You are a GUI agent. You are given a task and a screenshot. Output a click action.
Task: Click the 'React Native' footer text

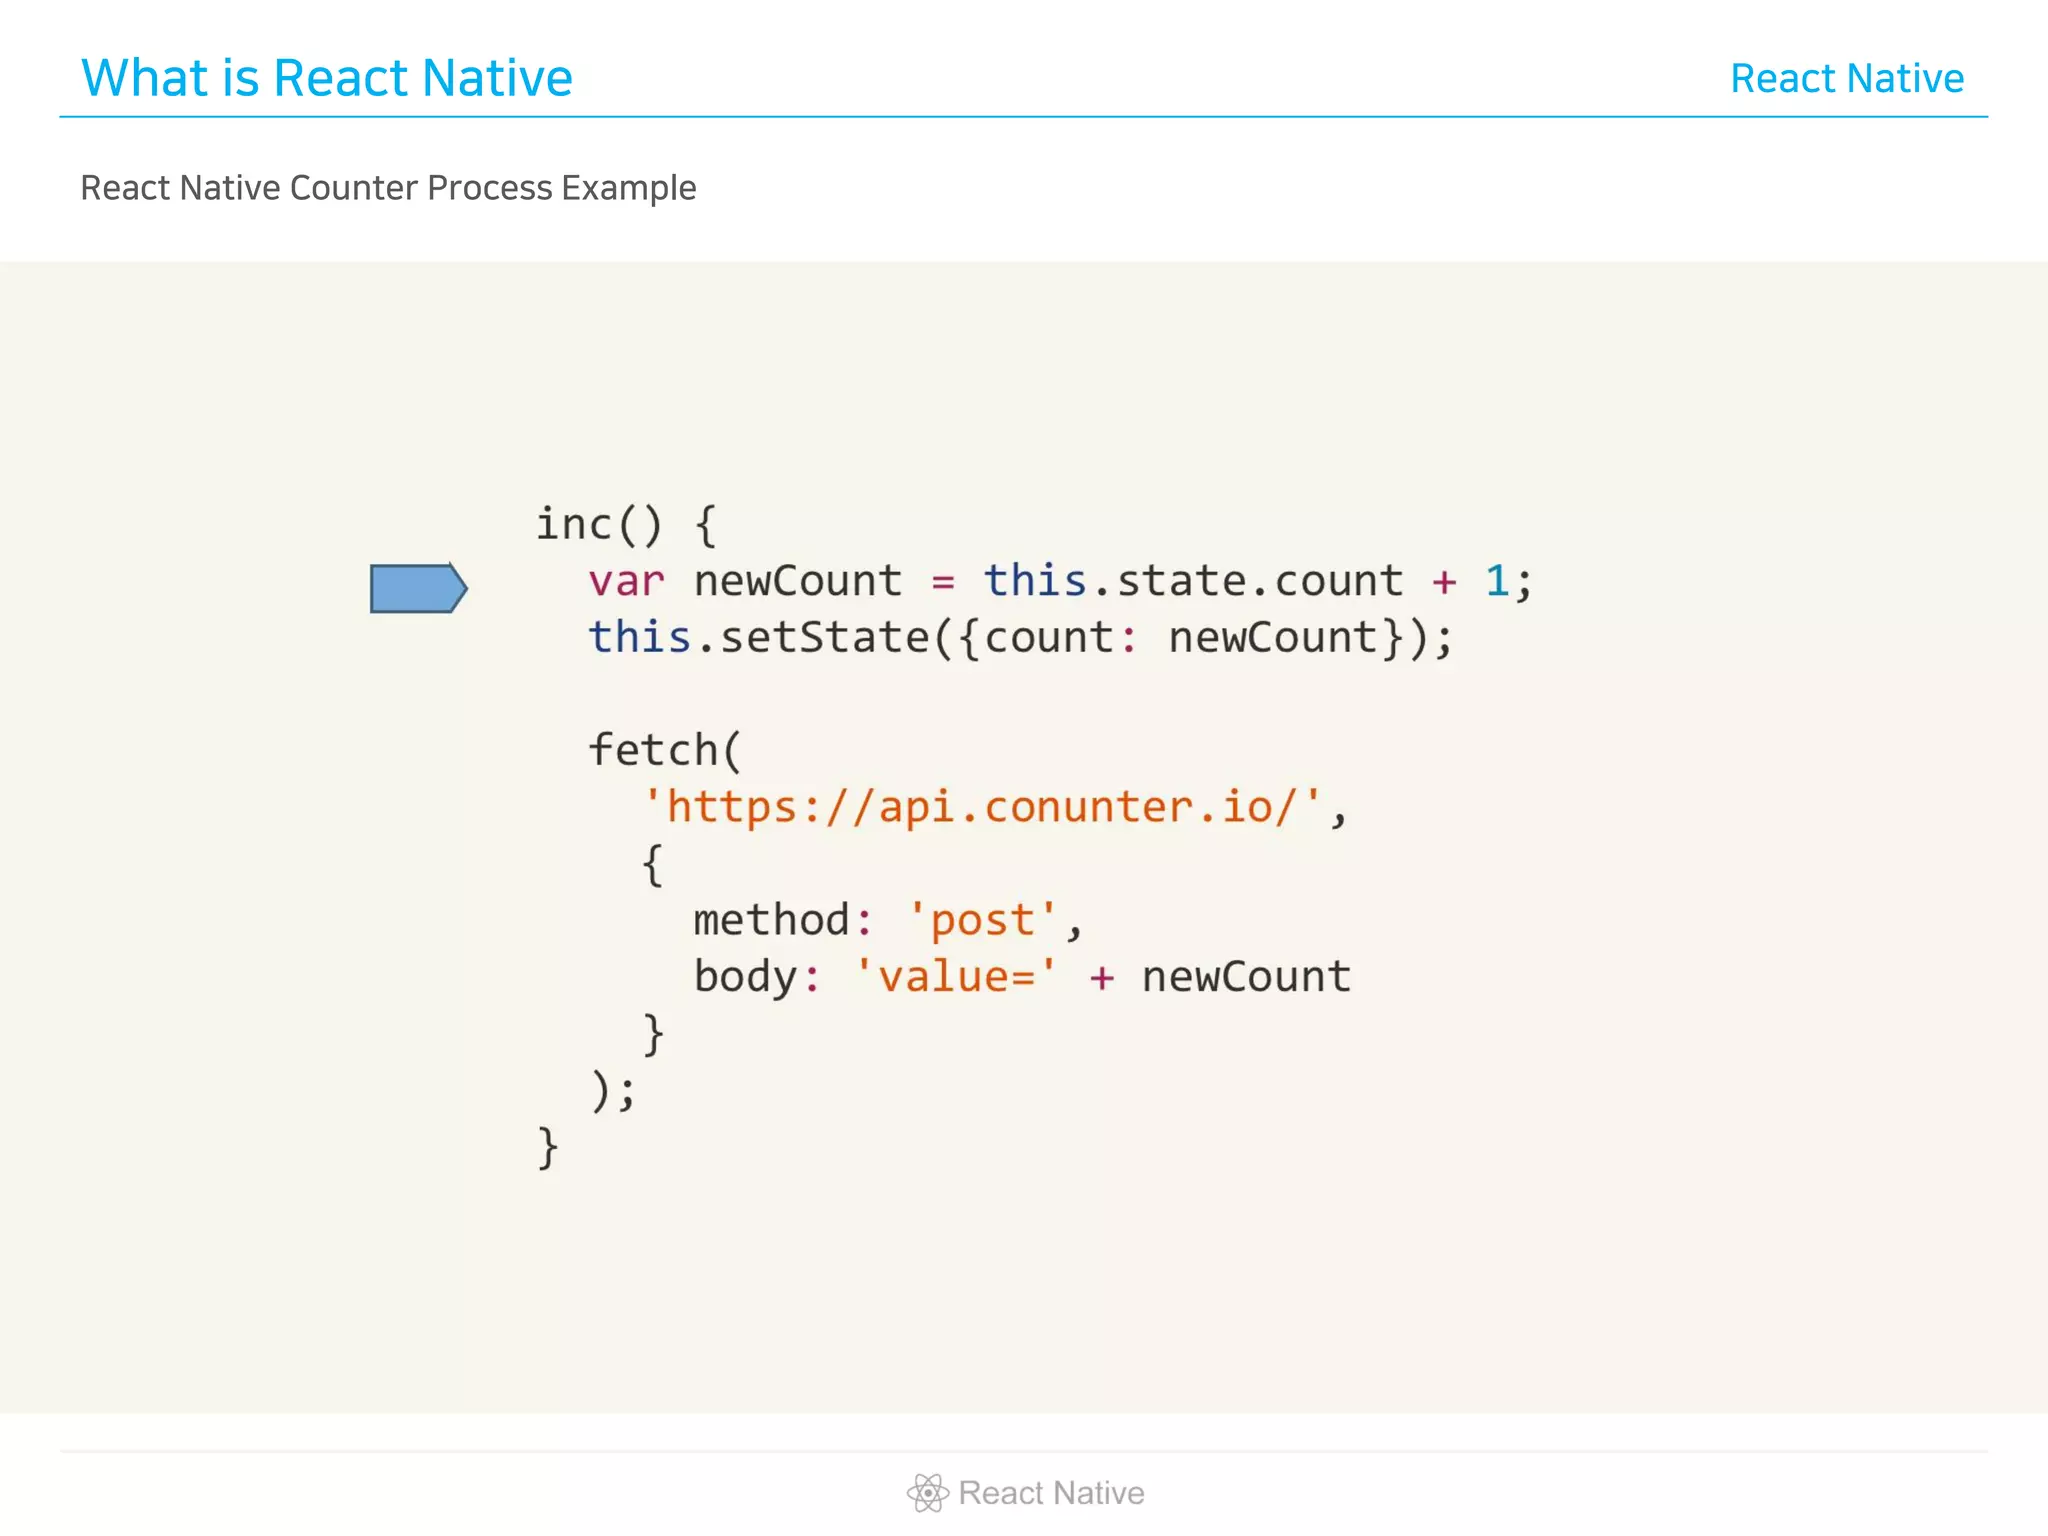tap(1051, 1493)
